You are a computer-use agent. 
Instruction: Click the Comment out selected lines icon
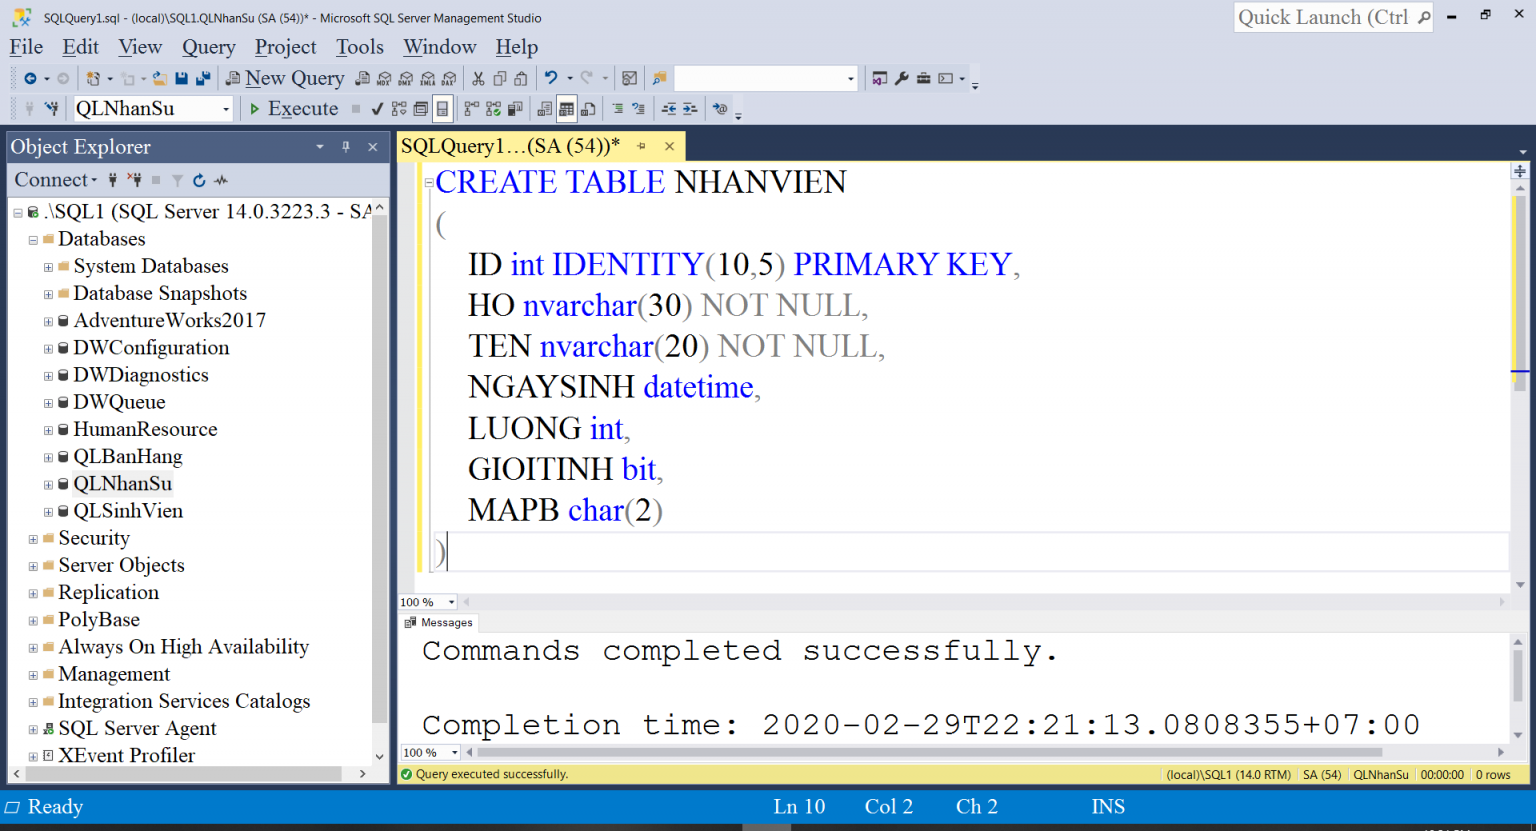pyautogui.click(x=617, y=108)
